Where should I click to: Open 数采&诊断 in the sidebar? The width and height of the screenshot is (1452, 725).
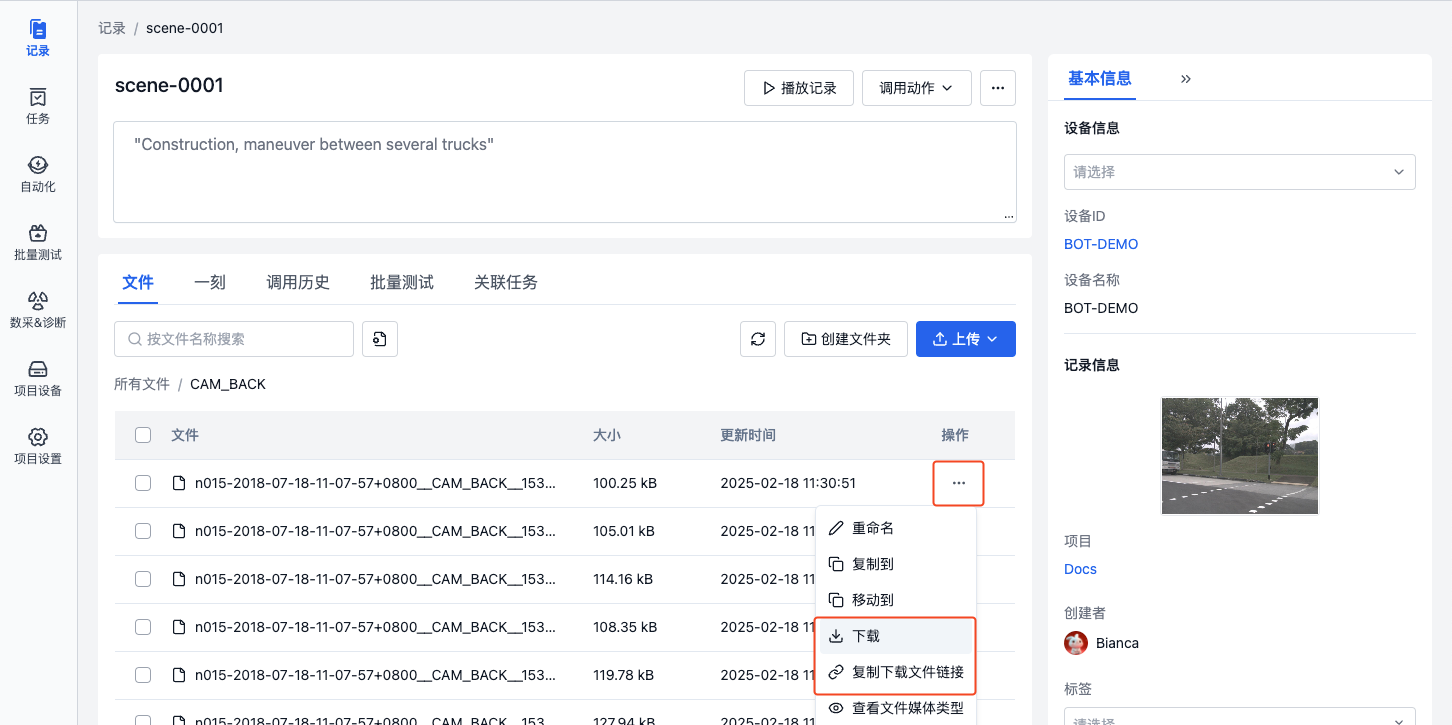(x=38, y=310)
